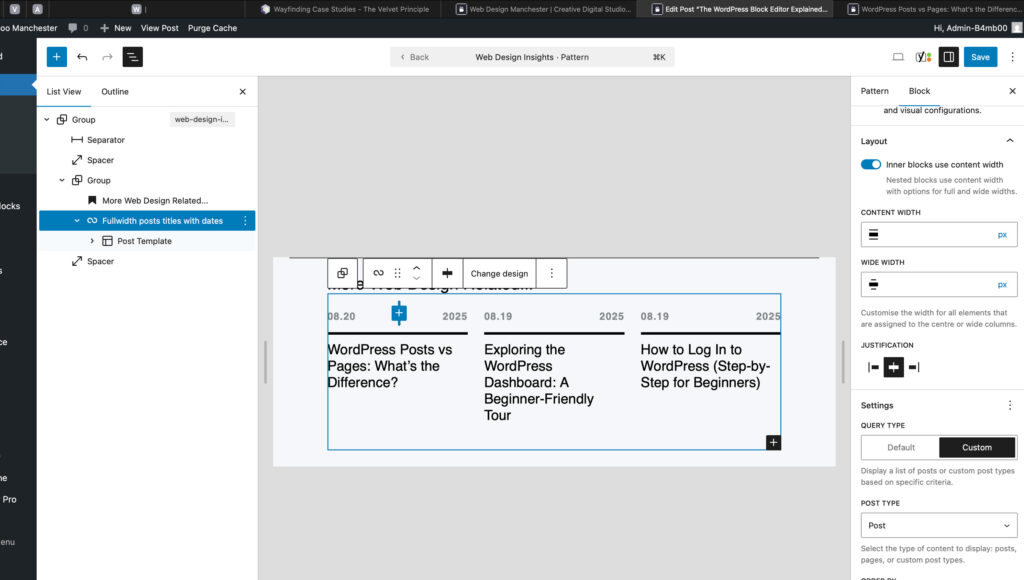Switch to the Outline tab

click(115, 91)
